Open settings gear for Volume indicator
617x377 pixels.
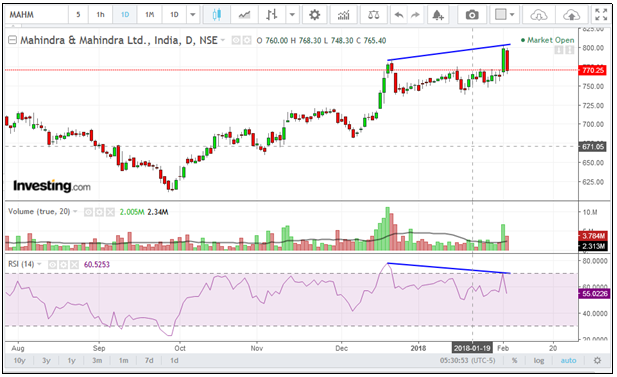(99, 212)
